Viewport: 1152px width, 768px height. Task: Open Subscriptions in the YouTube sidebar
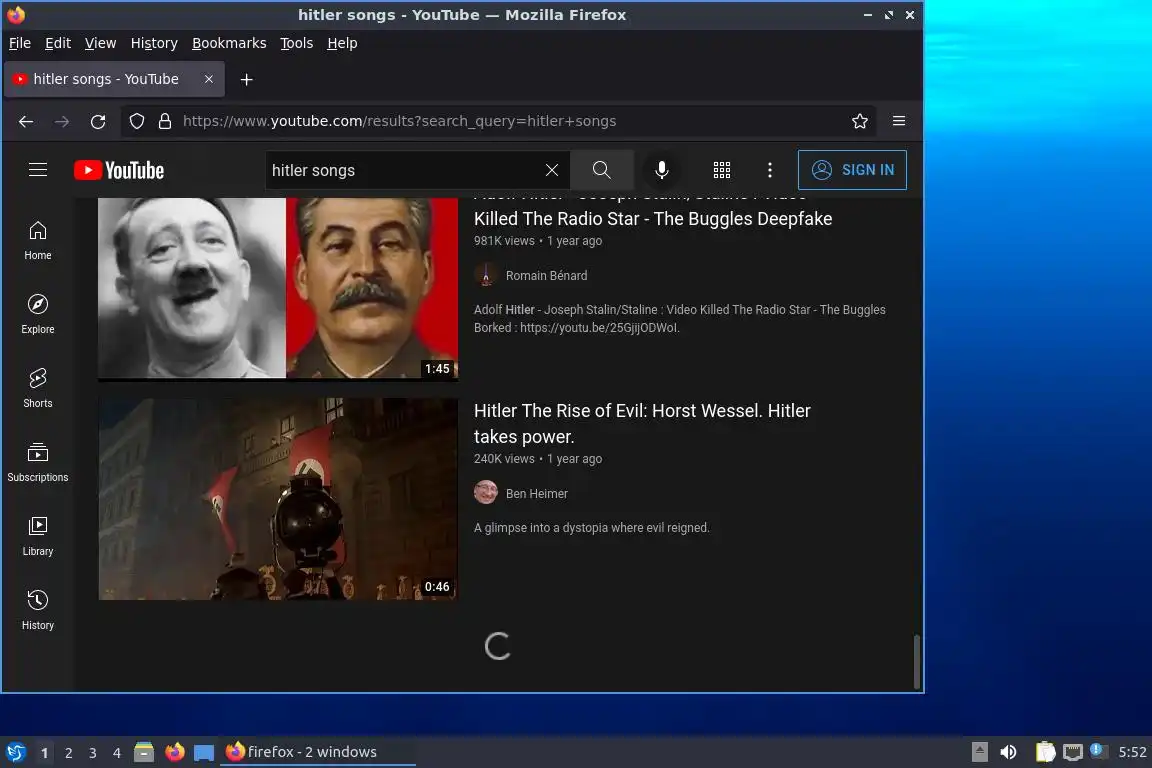pyautogui.click(x=37, y=462)
